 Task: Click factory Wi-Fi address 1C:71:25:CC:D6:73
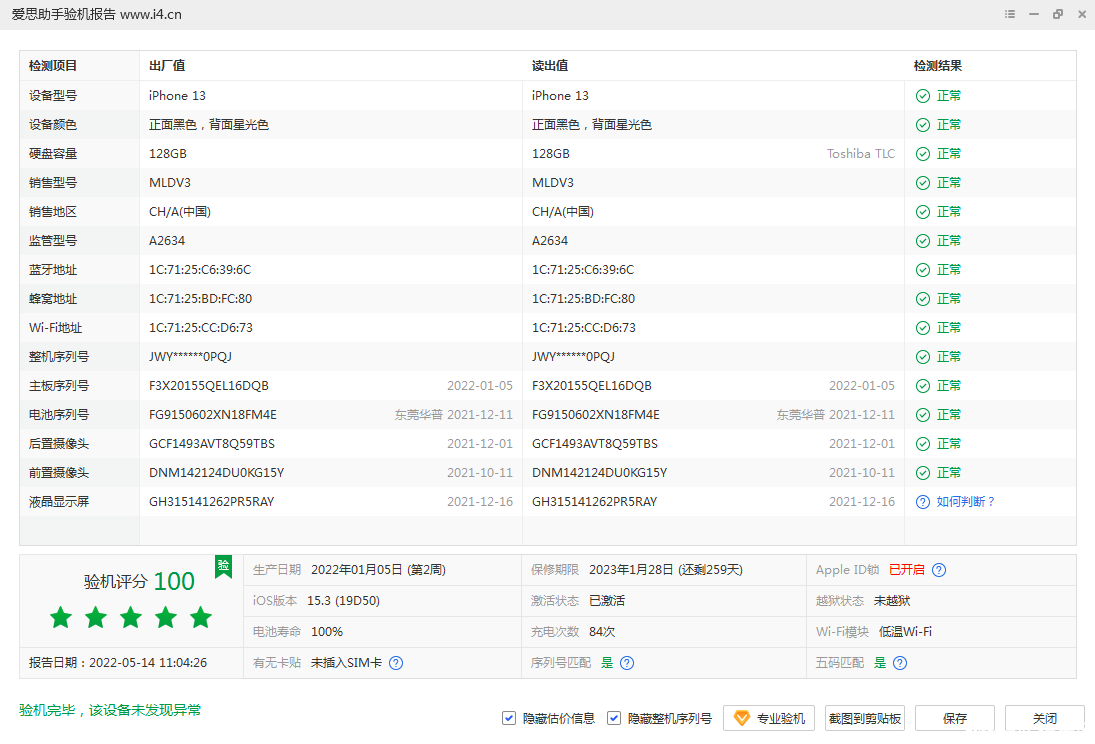tap(201, 328)
